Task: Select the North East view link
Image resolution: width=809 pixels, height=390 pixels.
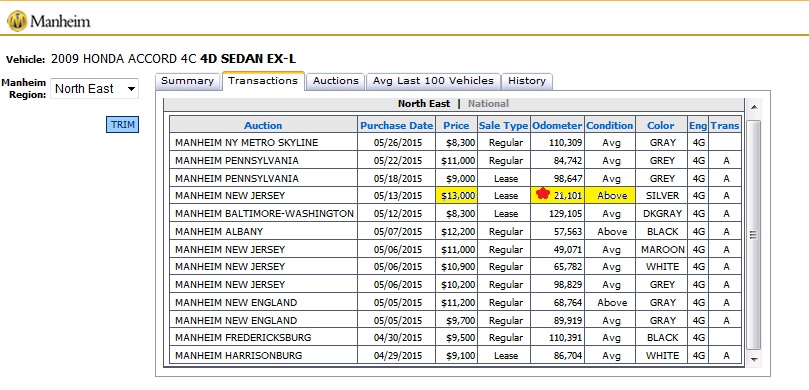Action: click(x=424, y=104)
